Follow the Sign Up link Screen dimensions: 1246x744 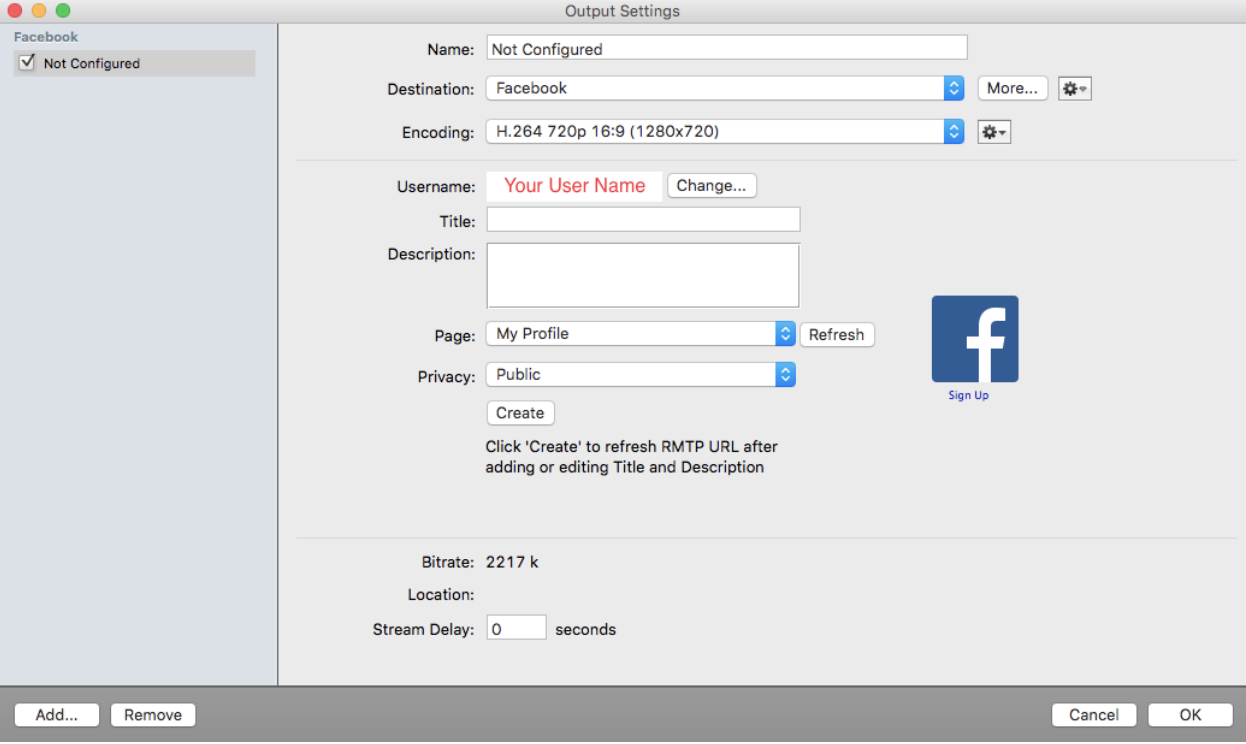click(x=968, y=396)
